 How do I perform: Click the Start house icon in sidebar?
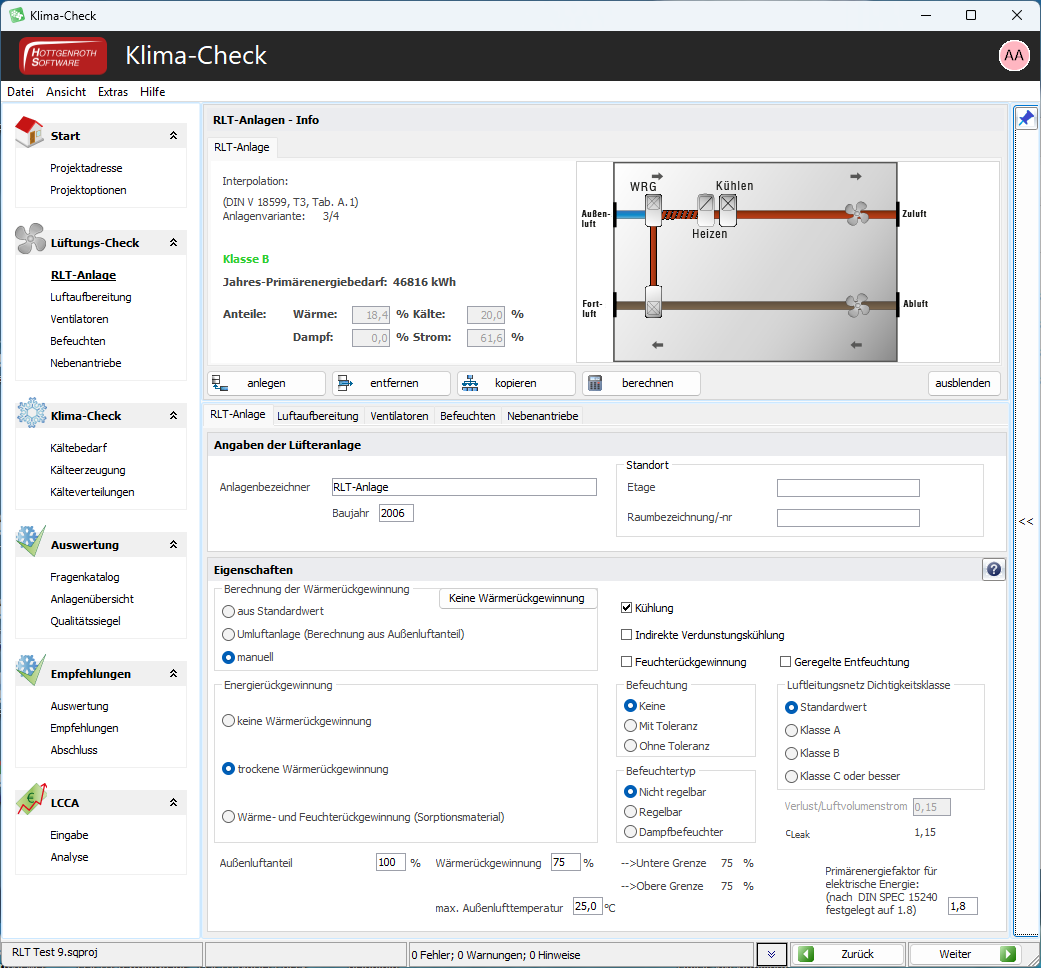coord(29,131)
